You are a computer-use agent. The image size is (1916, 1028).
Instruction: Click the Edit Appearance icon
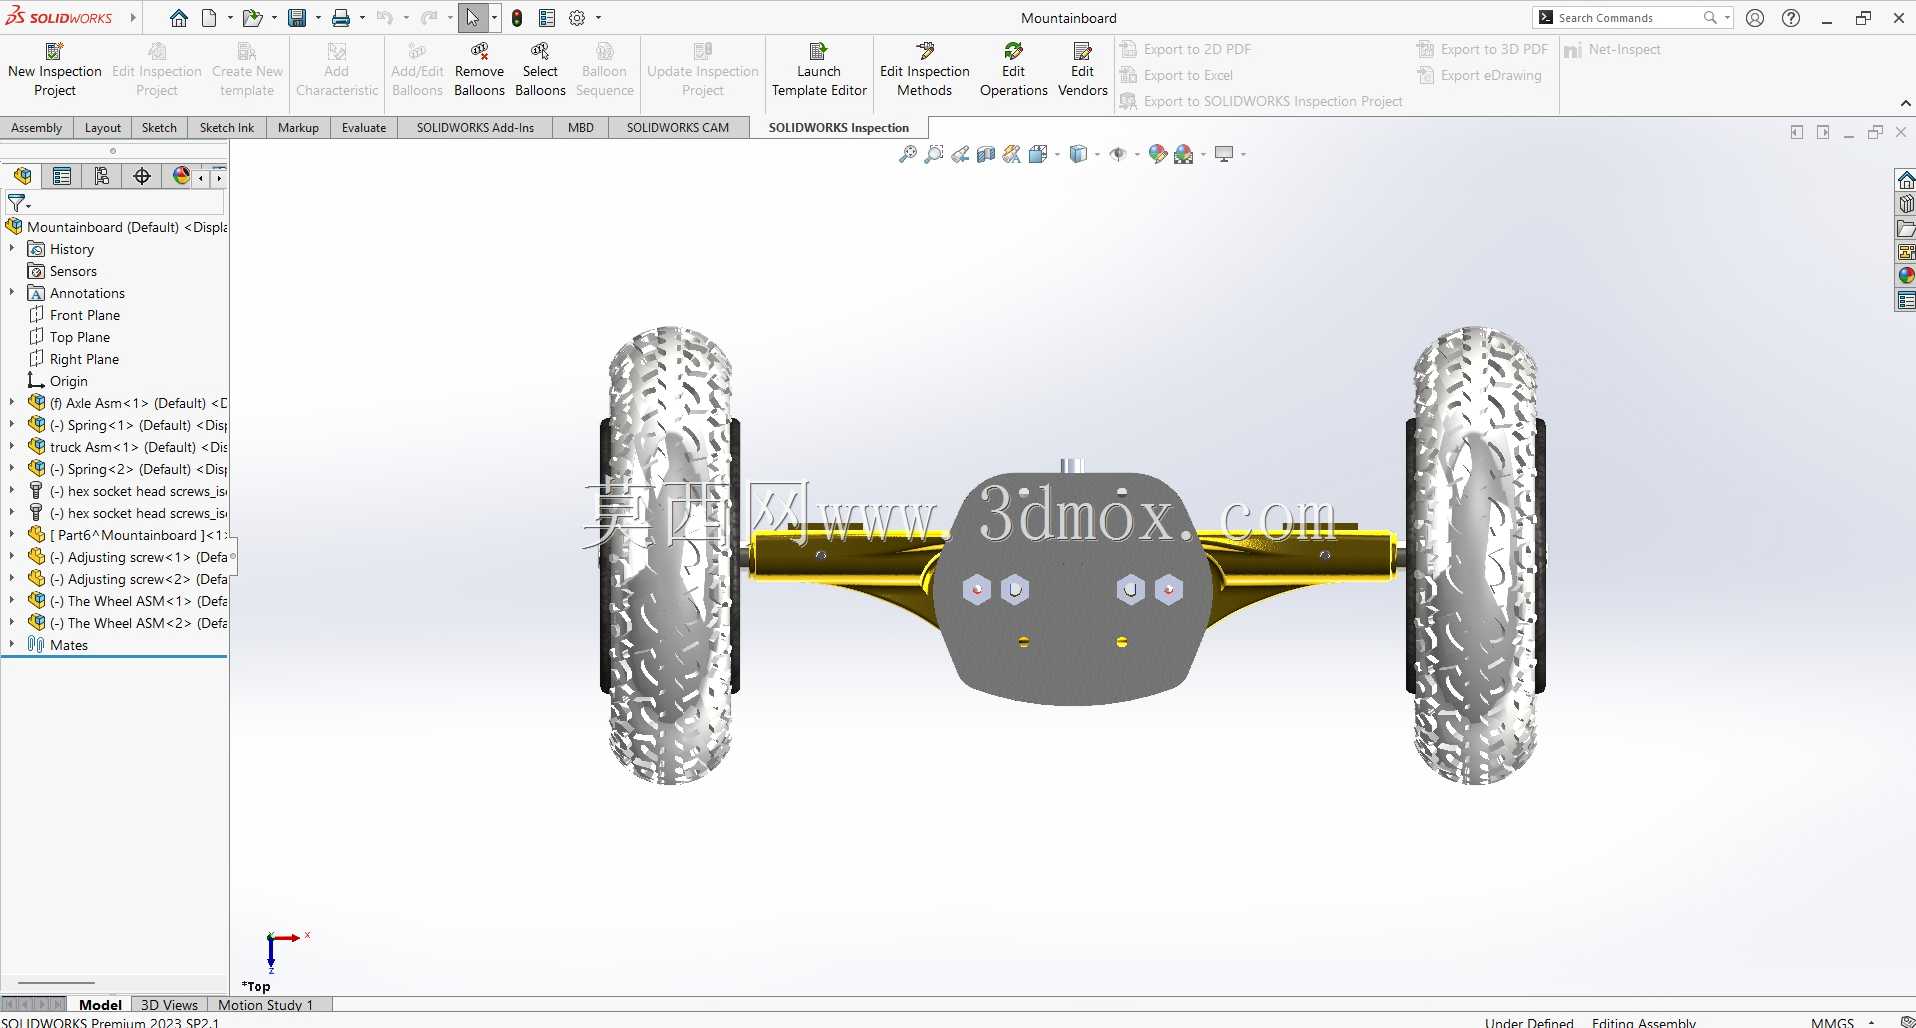tap(1158, 154)
